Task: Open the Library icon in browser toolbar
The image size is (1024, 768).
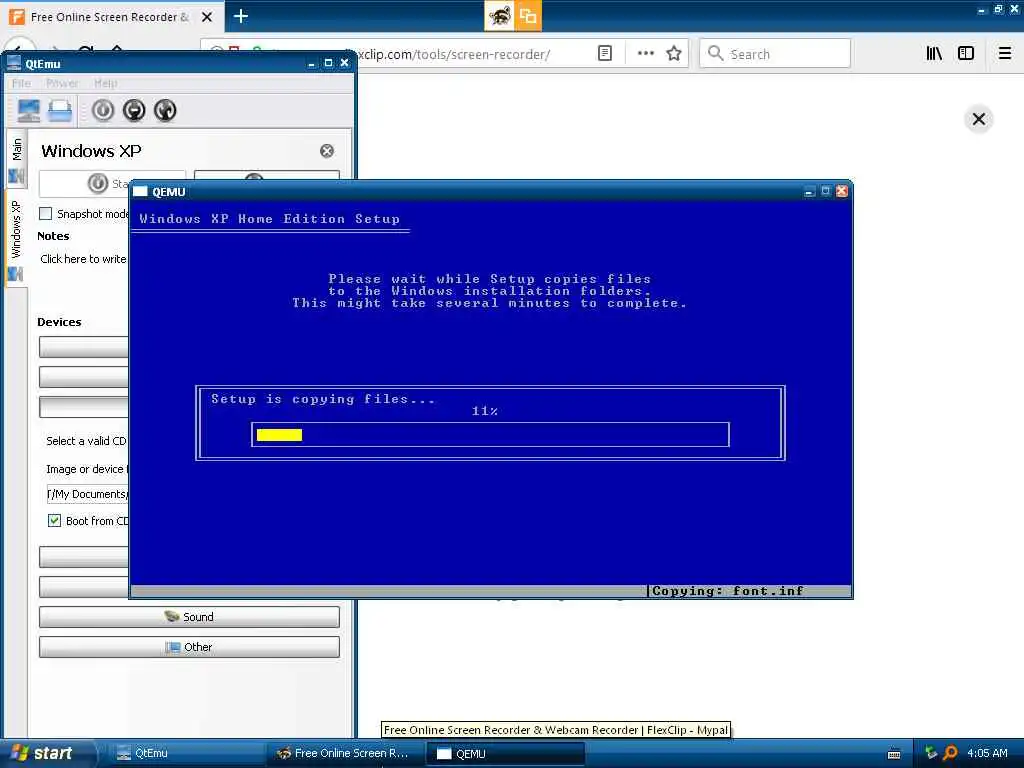Action: [934, 54]
